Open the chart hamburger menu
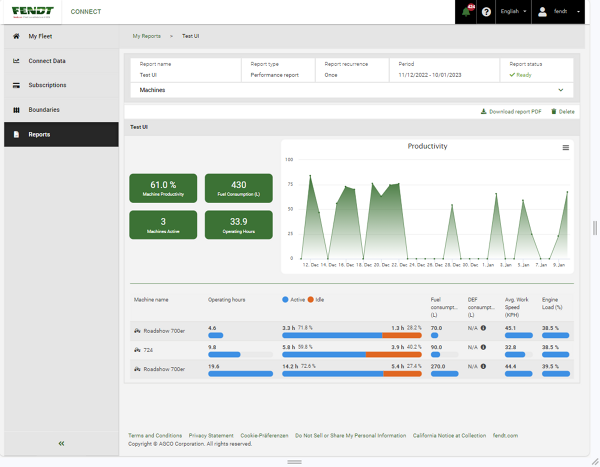600x467 pixels. point(566,147)
